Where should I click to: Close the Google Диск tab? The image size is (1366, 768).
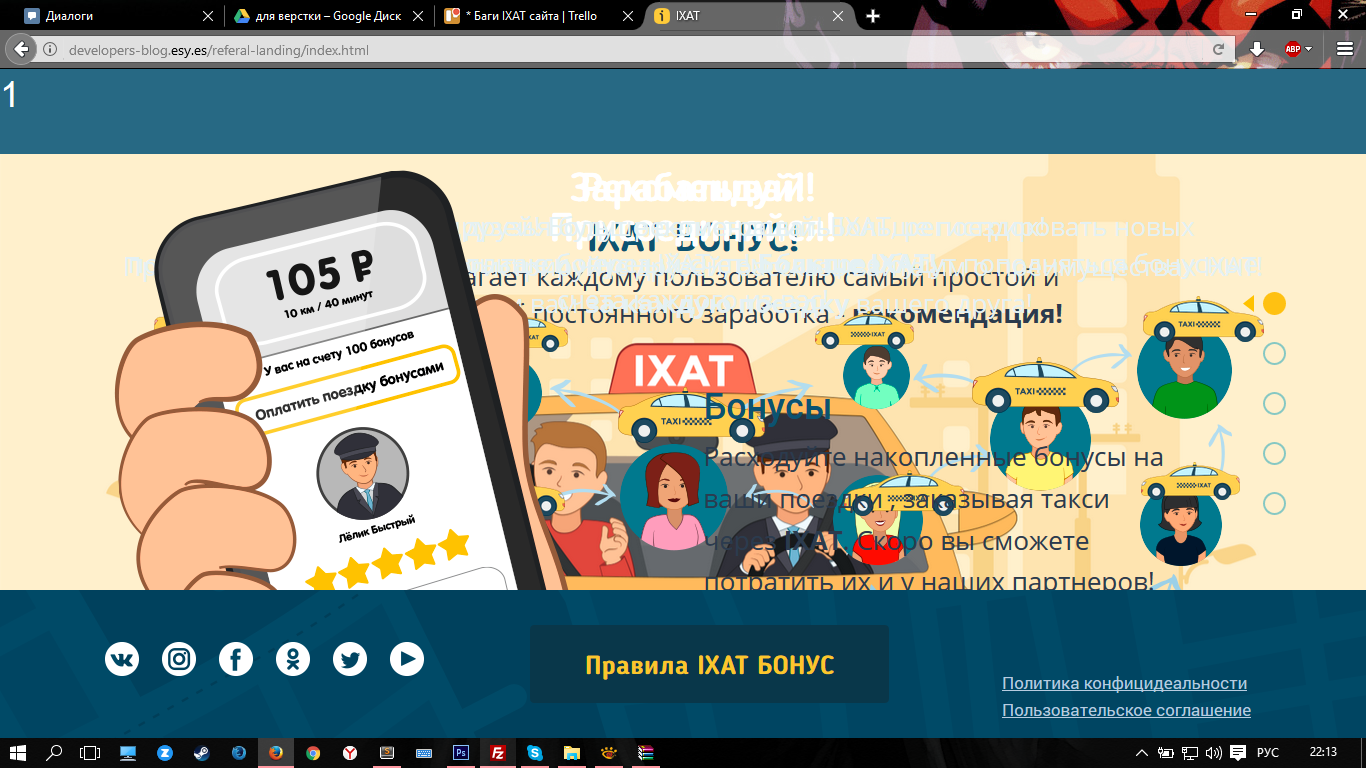tap(418, 16)
